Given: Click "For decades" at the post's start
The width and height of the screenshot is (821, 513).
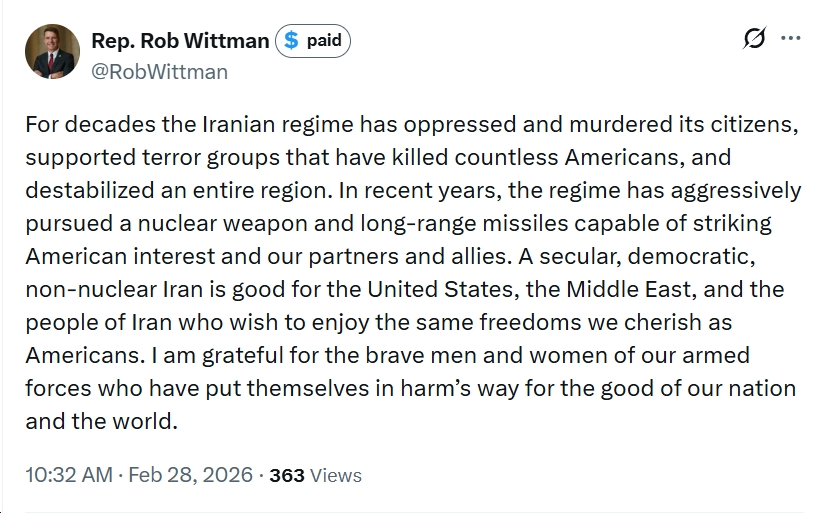Looking at the screenshot, I should tap(78, 124).
